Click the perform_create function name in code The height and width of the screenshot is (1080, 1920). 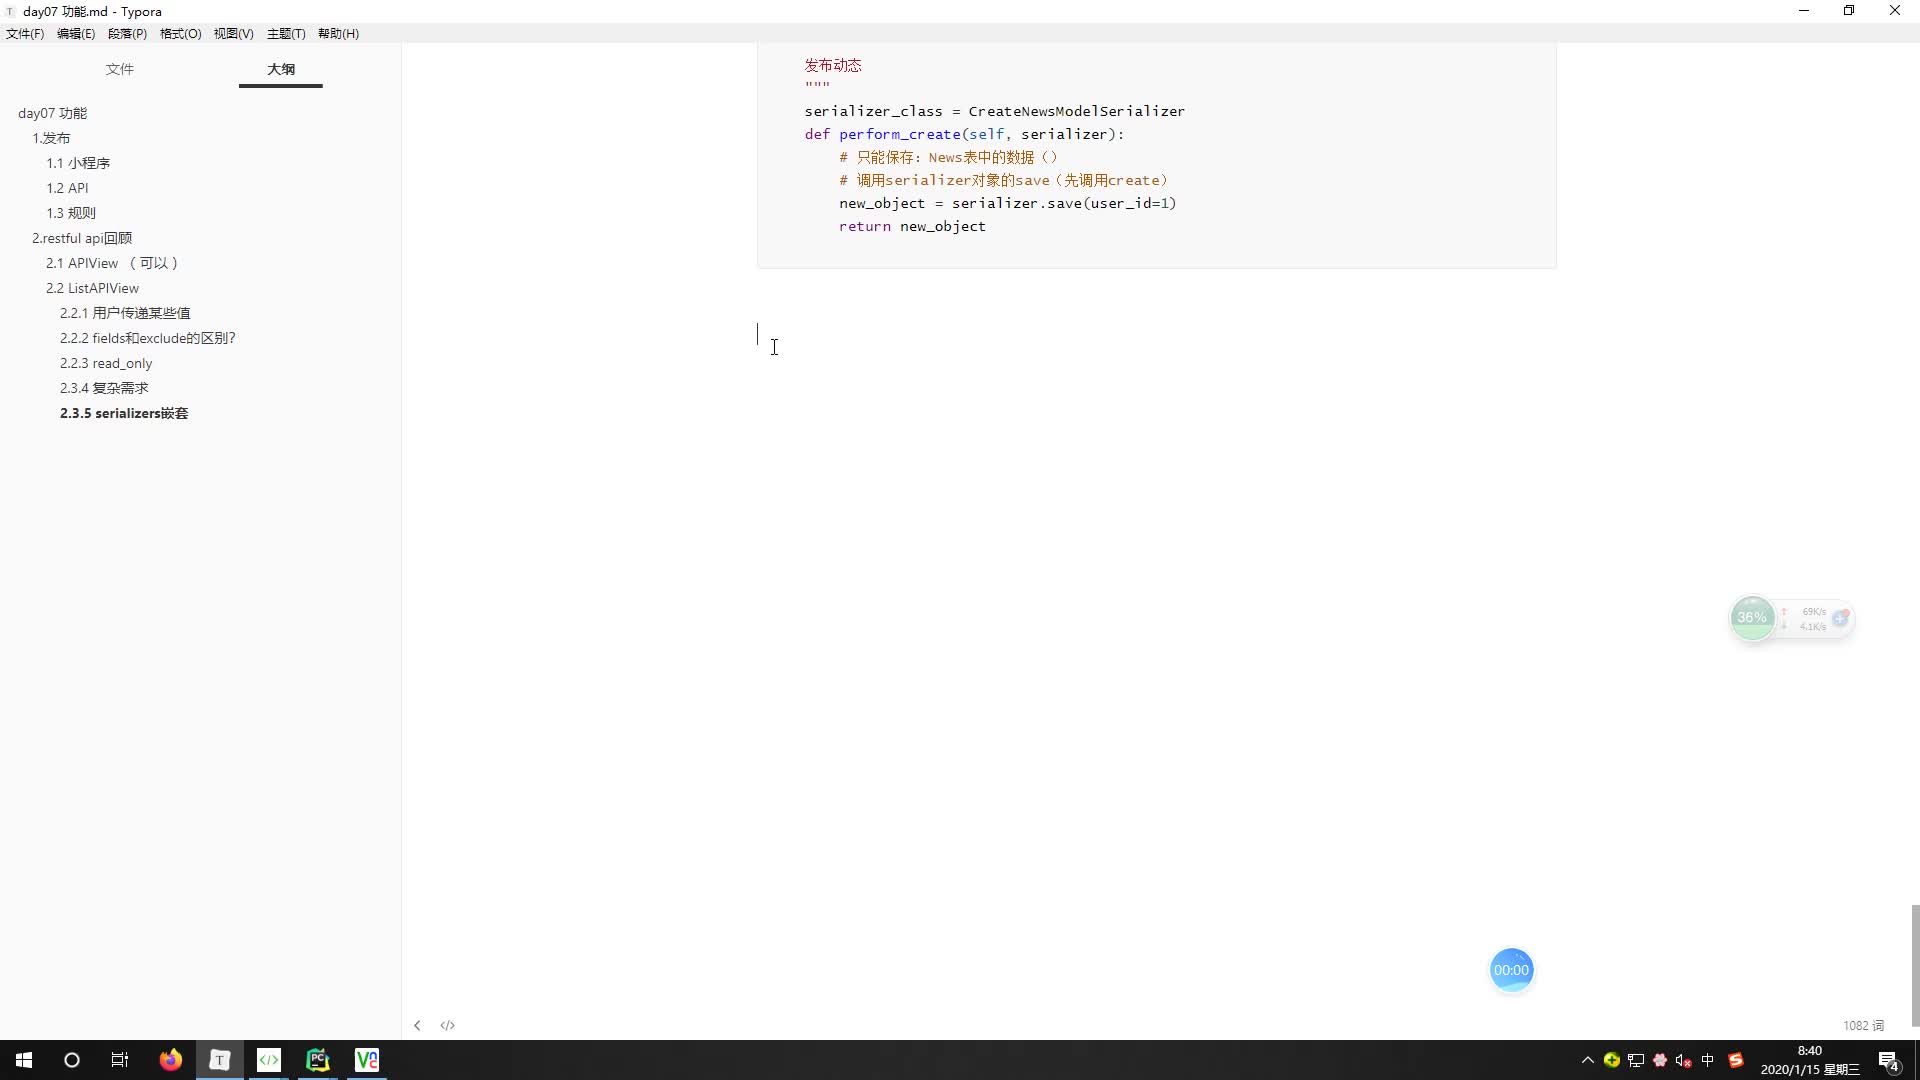(900, 134)
